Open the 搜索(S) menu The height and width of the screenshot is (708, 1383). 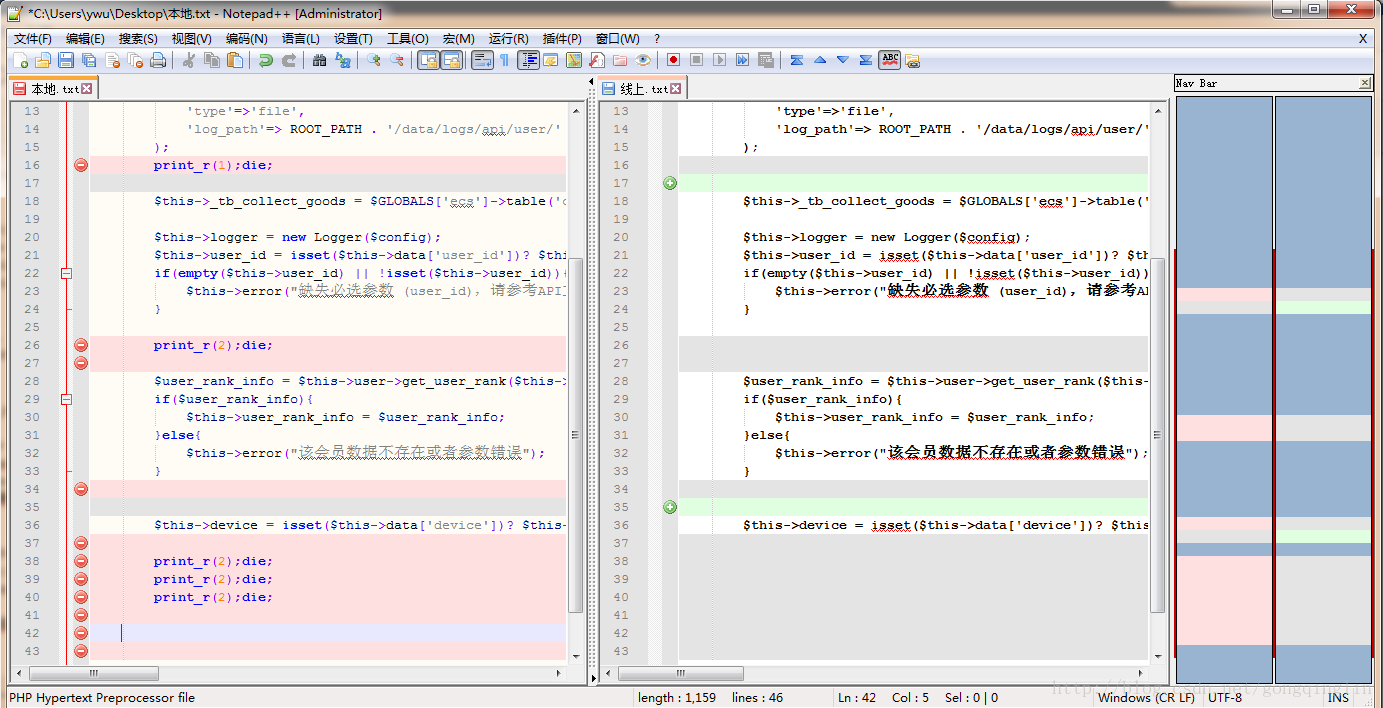(x=138, y=38)
